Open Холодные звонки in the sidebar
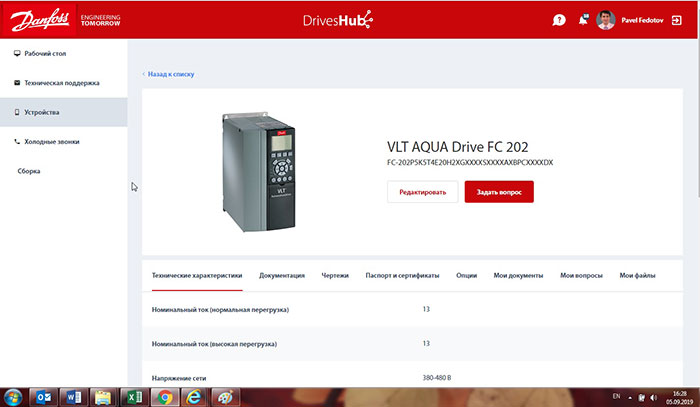Screen dimensions: 700x407 (x=52, y=141)
